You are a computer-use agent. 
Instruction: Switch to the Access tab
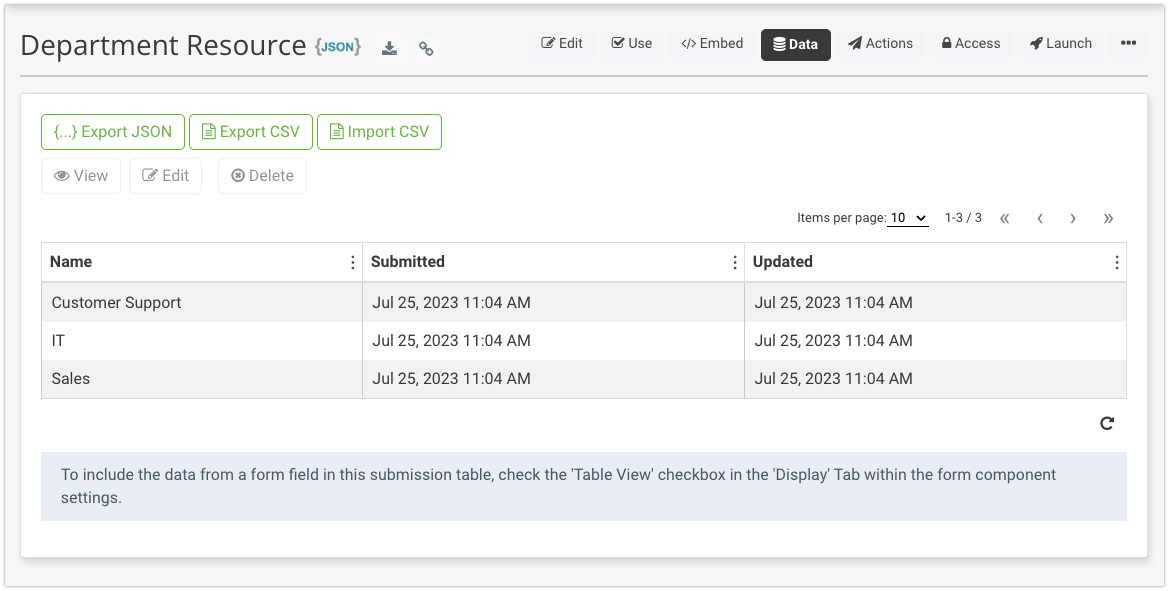point(970,43)
